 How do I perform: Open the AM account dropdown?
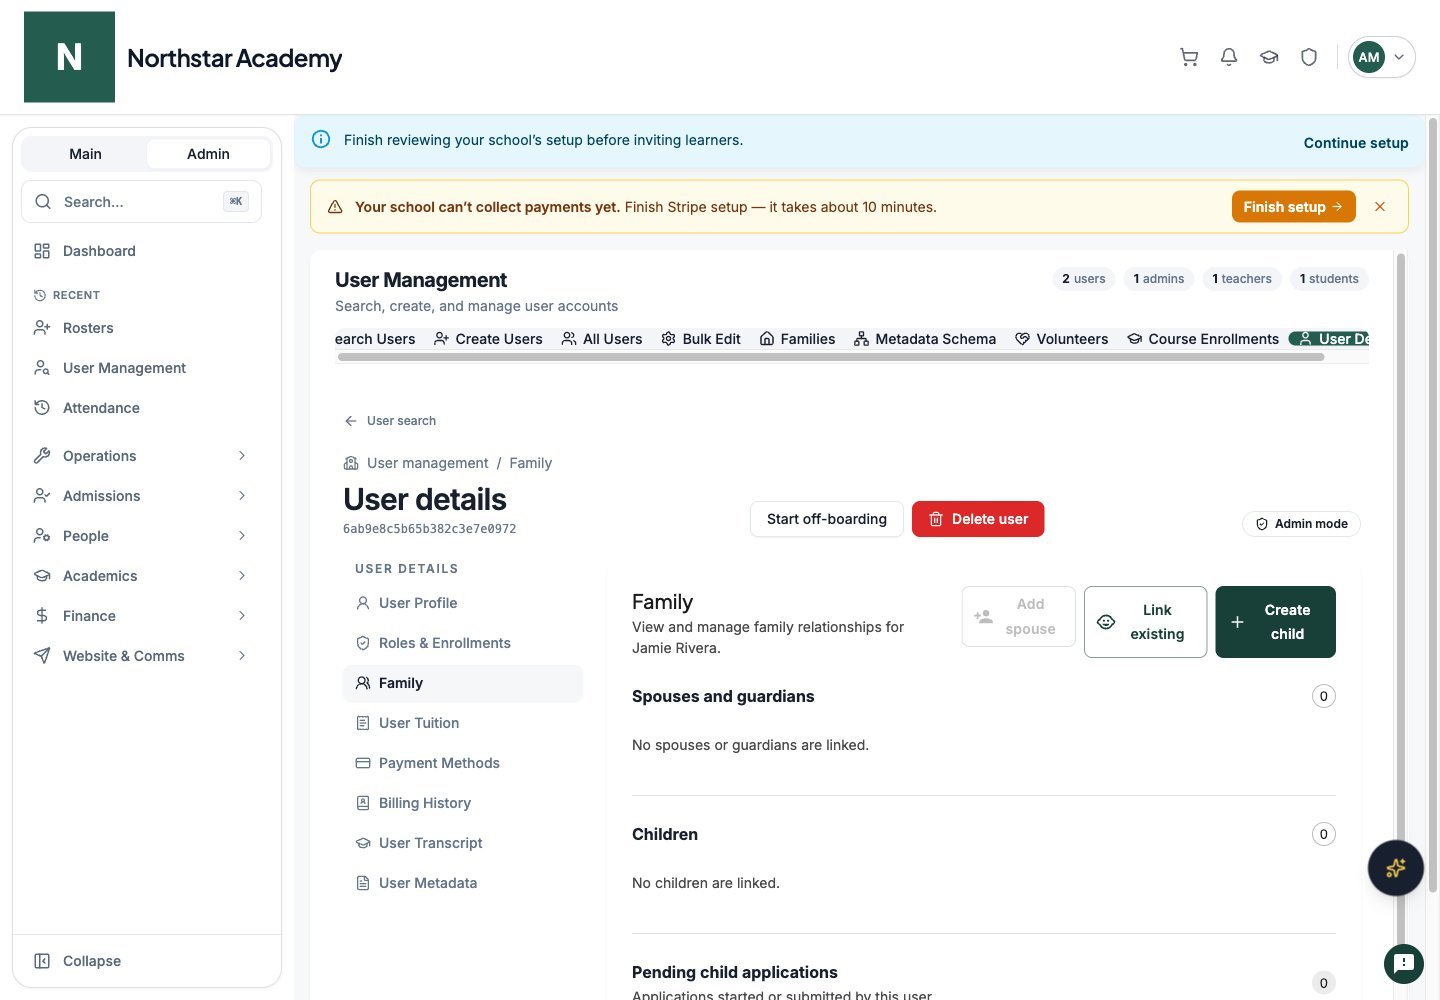tap(1381, 57)
